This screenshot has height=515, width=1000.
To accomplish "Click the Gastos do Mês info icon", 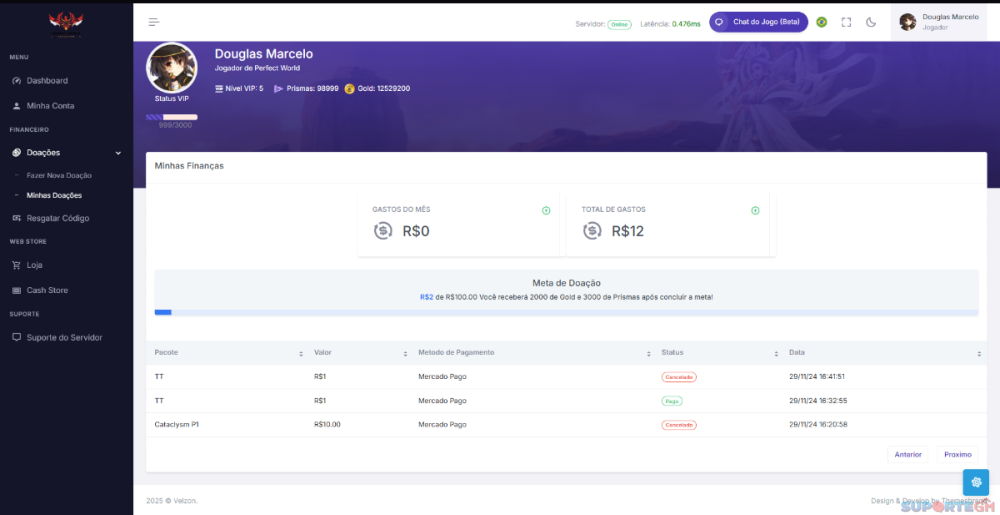I will coord(546,210).
